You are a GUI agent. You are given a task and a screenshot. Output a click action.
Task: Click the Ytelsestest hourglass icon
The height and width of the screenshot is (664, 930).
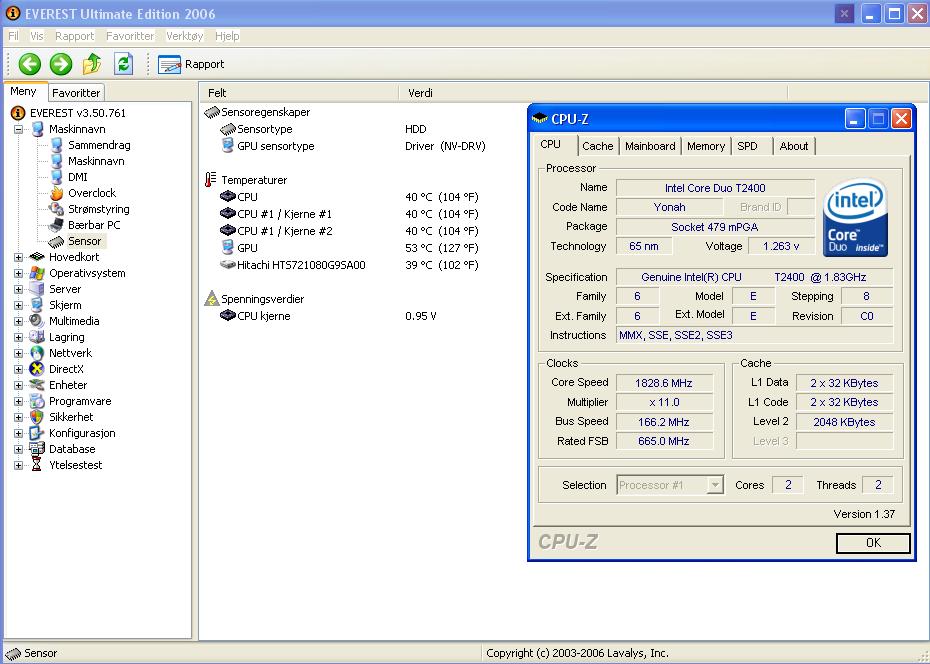click(x=37, y=465)
